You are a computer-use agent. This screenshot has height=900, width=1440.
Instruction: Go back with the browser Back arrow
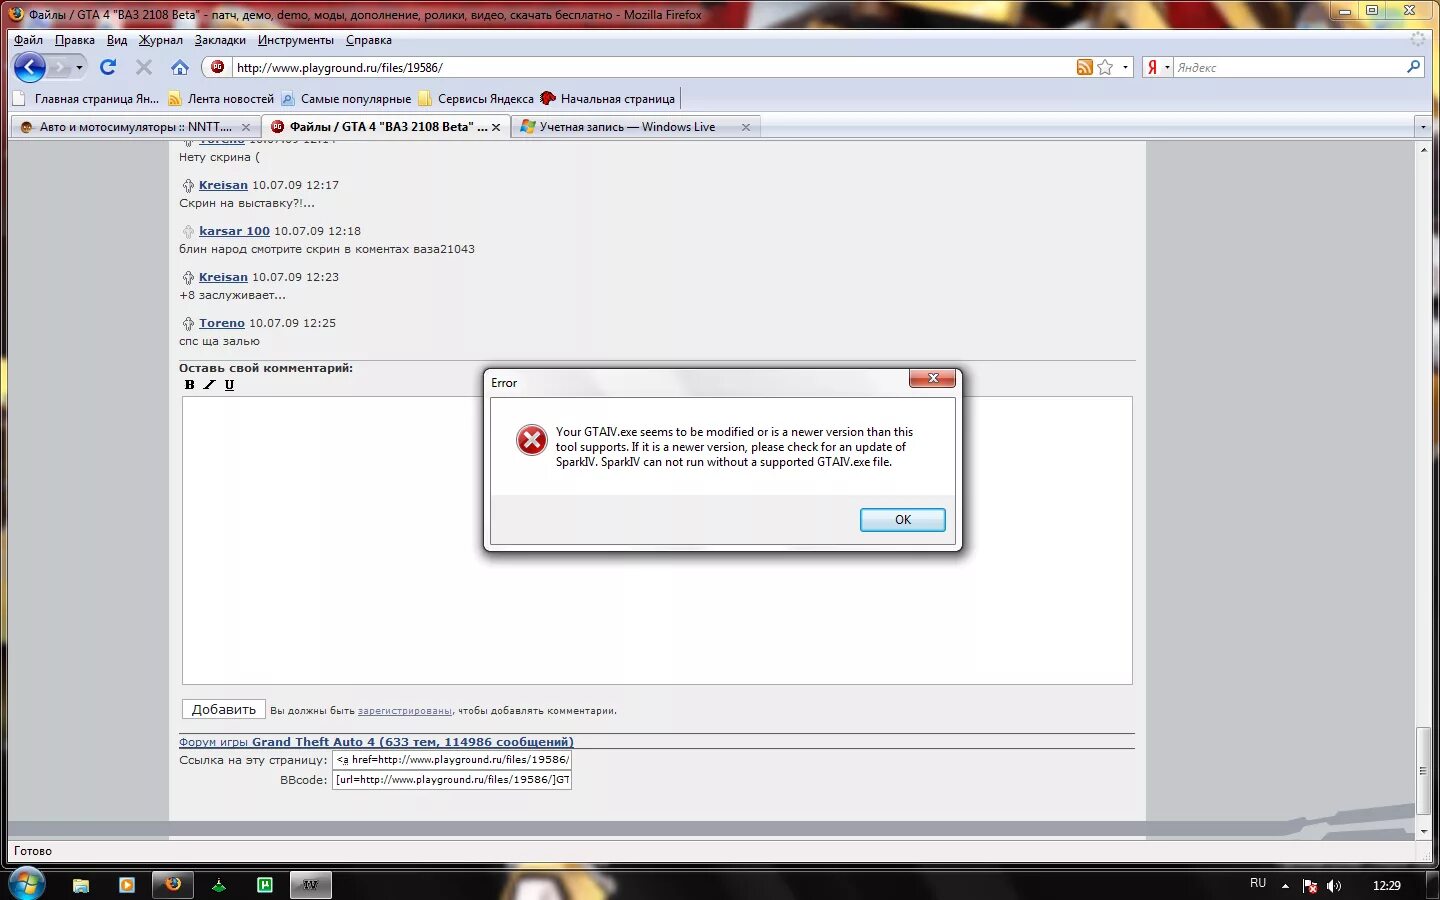(x=30, y=67)
